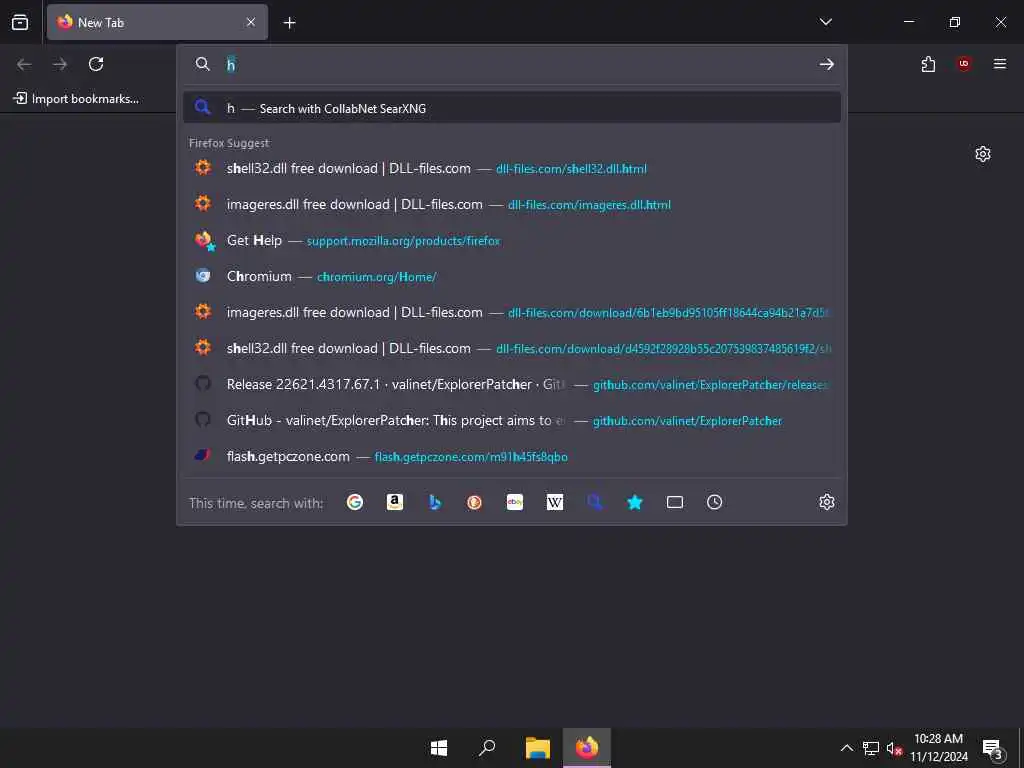Open File Explorer from taskbar

pyautogui.click(x=537, y=748)
